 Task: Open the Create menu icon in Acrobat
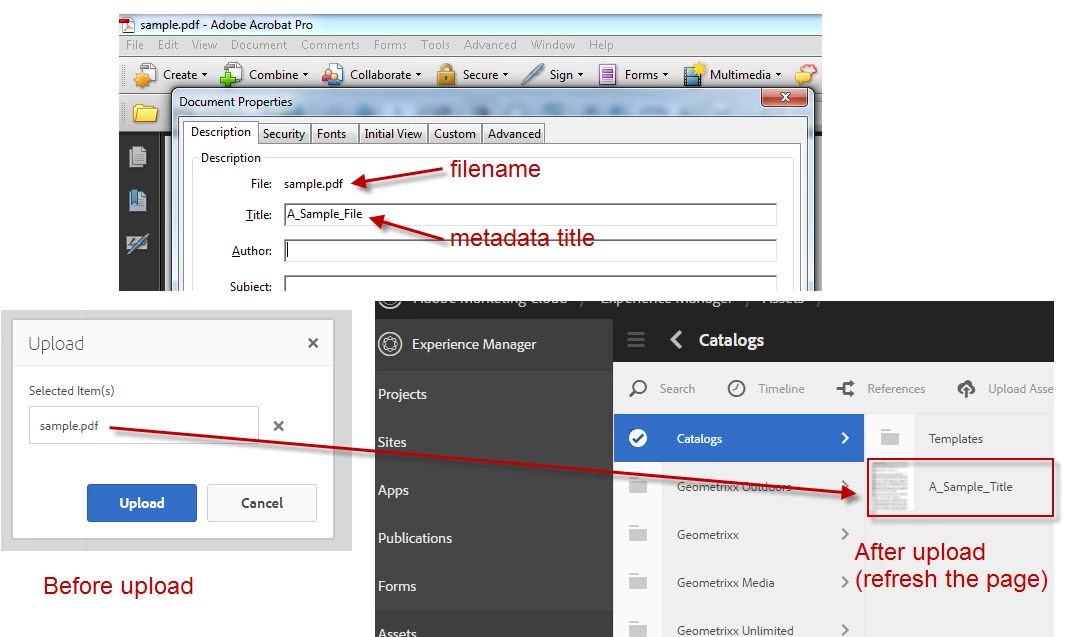pyautogui.click(x=144, y=75)
